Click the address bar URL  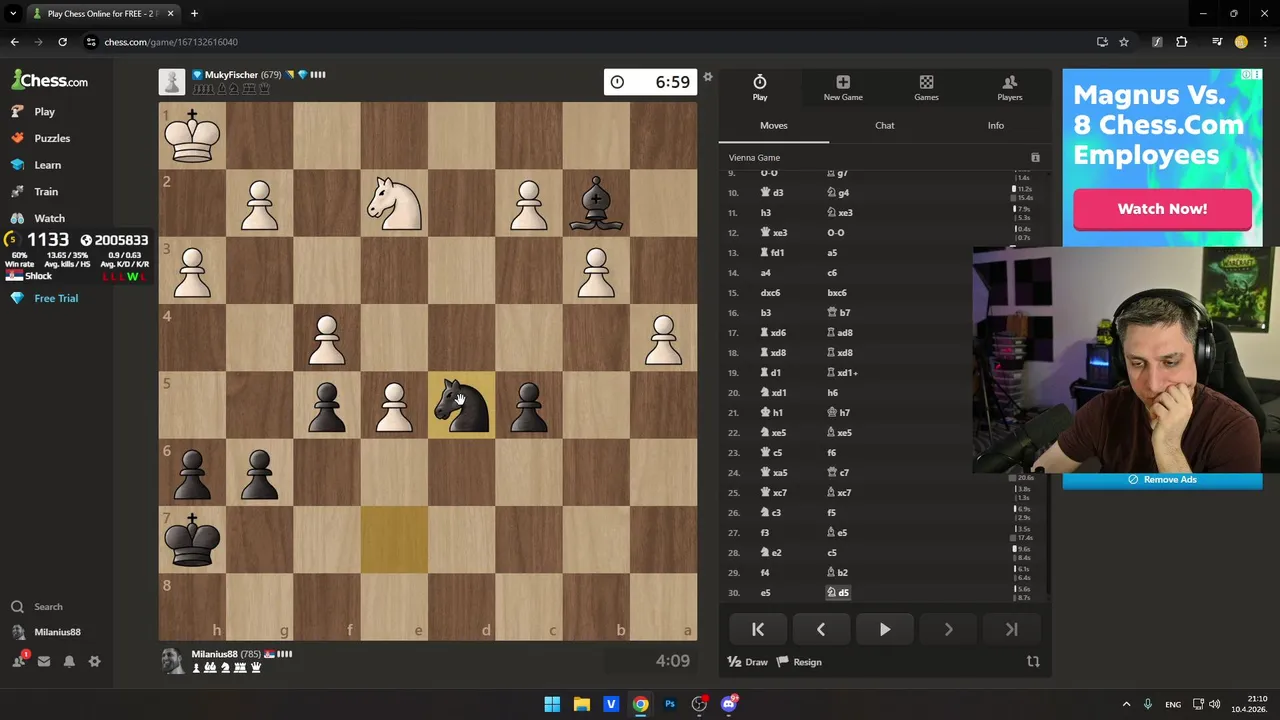[x=171, y=42]
